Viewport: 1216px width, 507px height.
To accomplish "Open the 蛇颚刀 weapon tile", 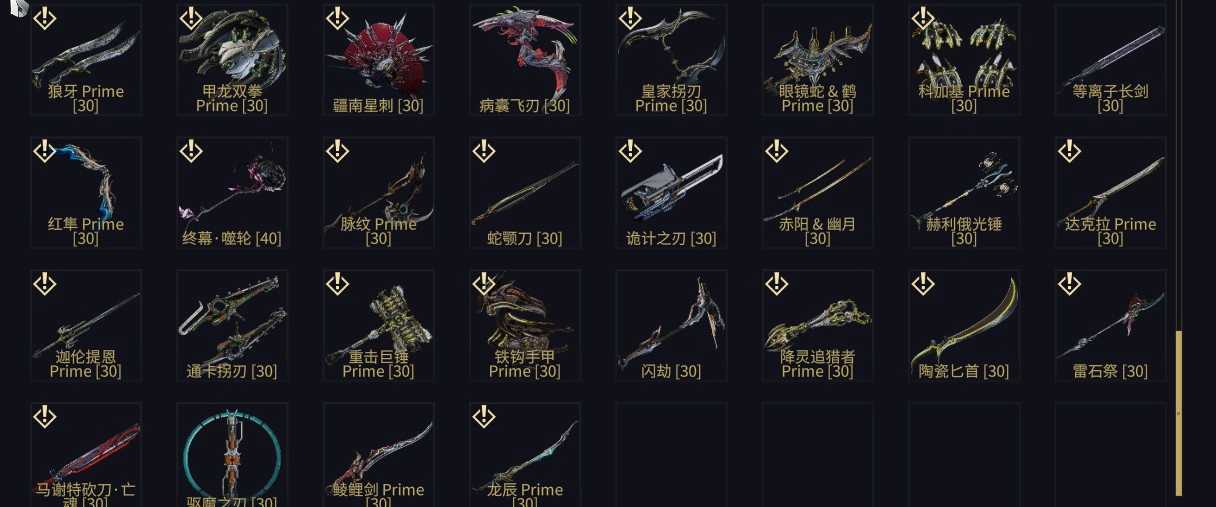I will [525, 192].
